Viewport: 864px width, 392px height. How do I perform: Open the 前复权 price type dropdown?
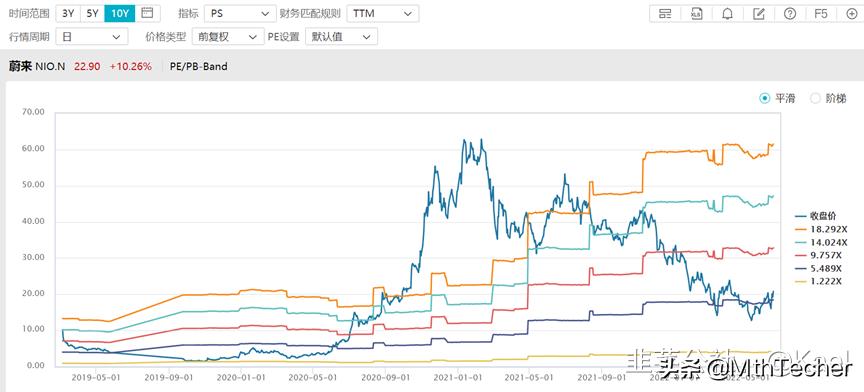[228, 37]
